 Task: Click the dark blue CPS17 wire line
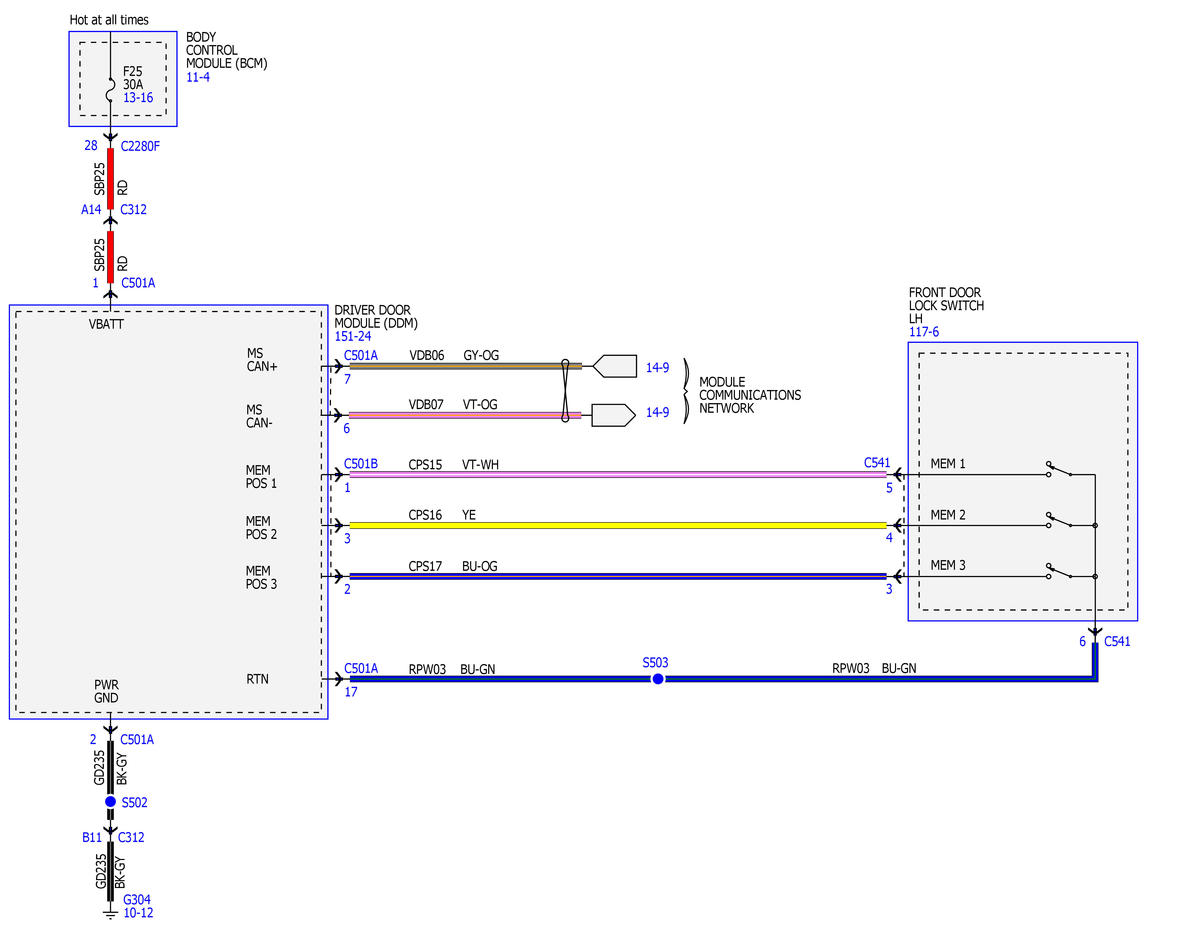(x=618, y=576)
